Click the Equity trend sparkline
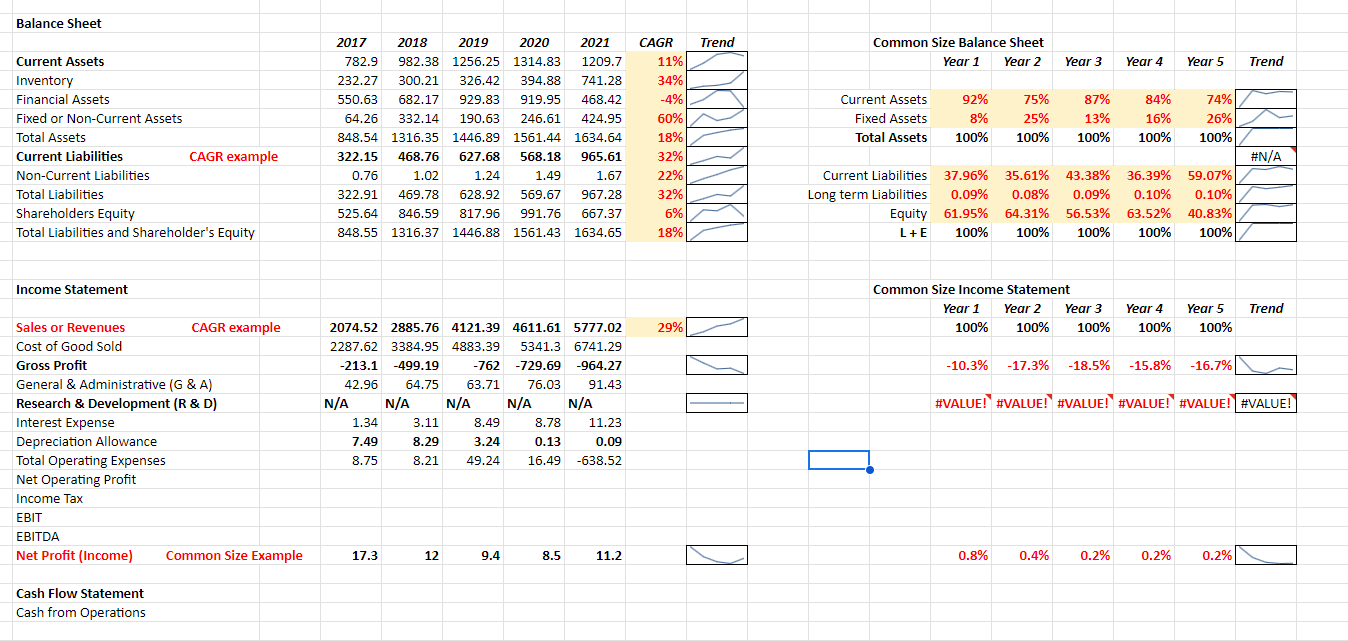Viewport: 1348px width, 641px height. pyautogui.click(x=1265, y=213)
